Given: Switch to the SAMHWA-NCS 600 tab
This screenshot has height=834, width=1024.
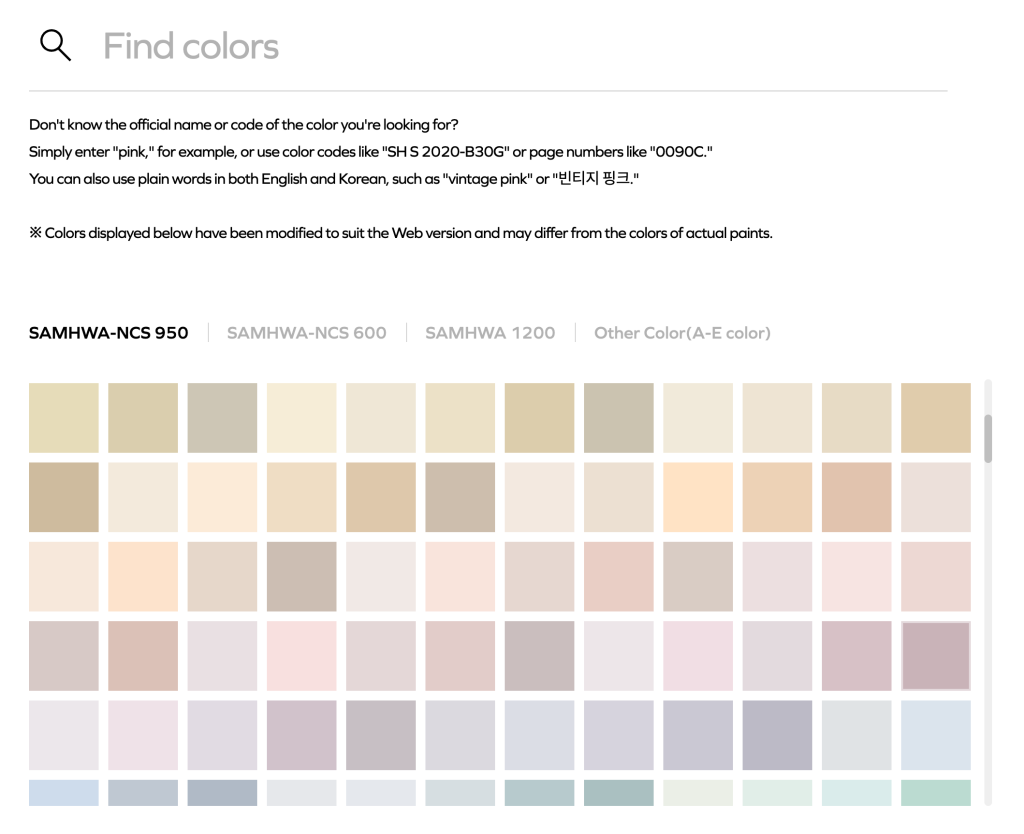Looking at the screenshot, I should 306,332.
